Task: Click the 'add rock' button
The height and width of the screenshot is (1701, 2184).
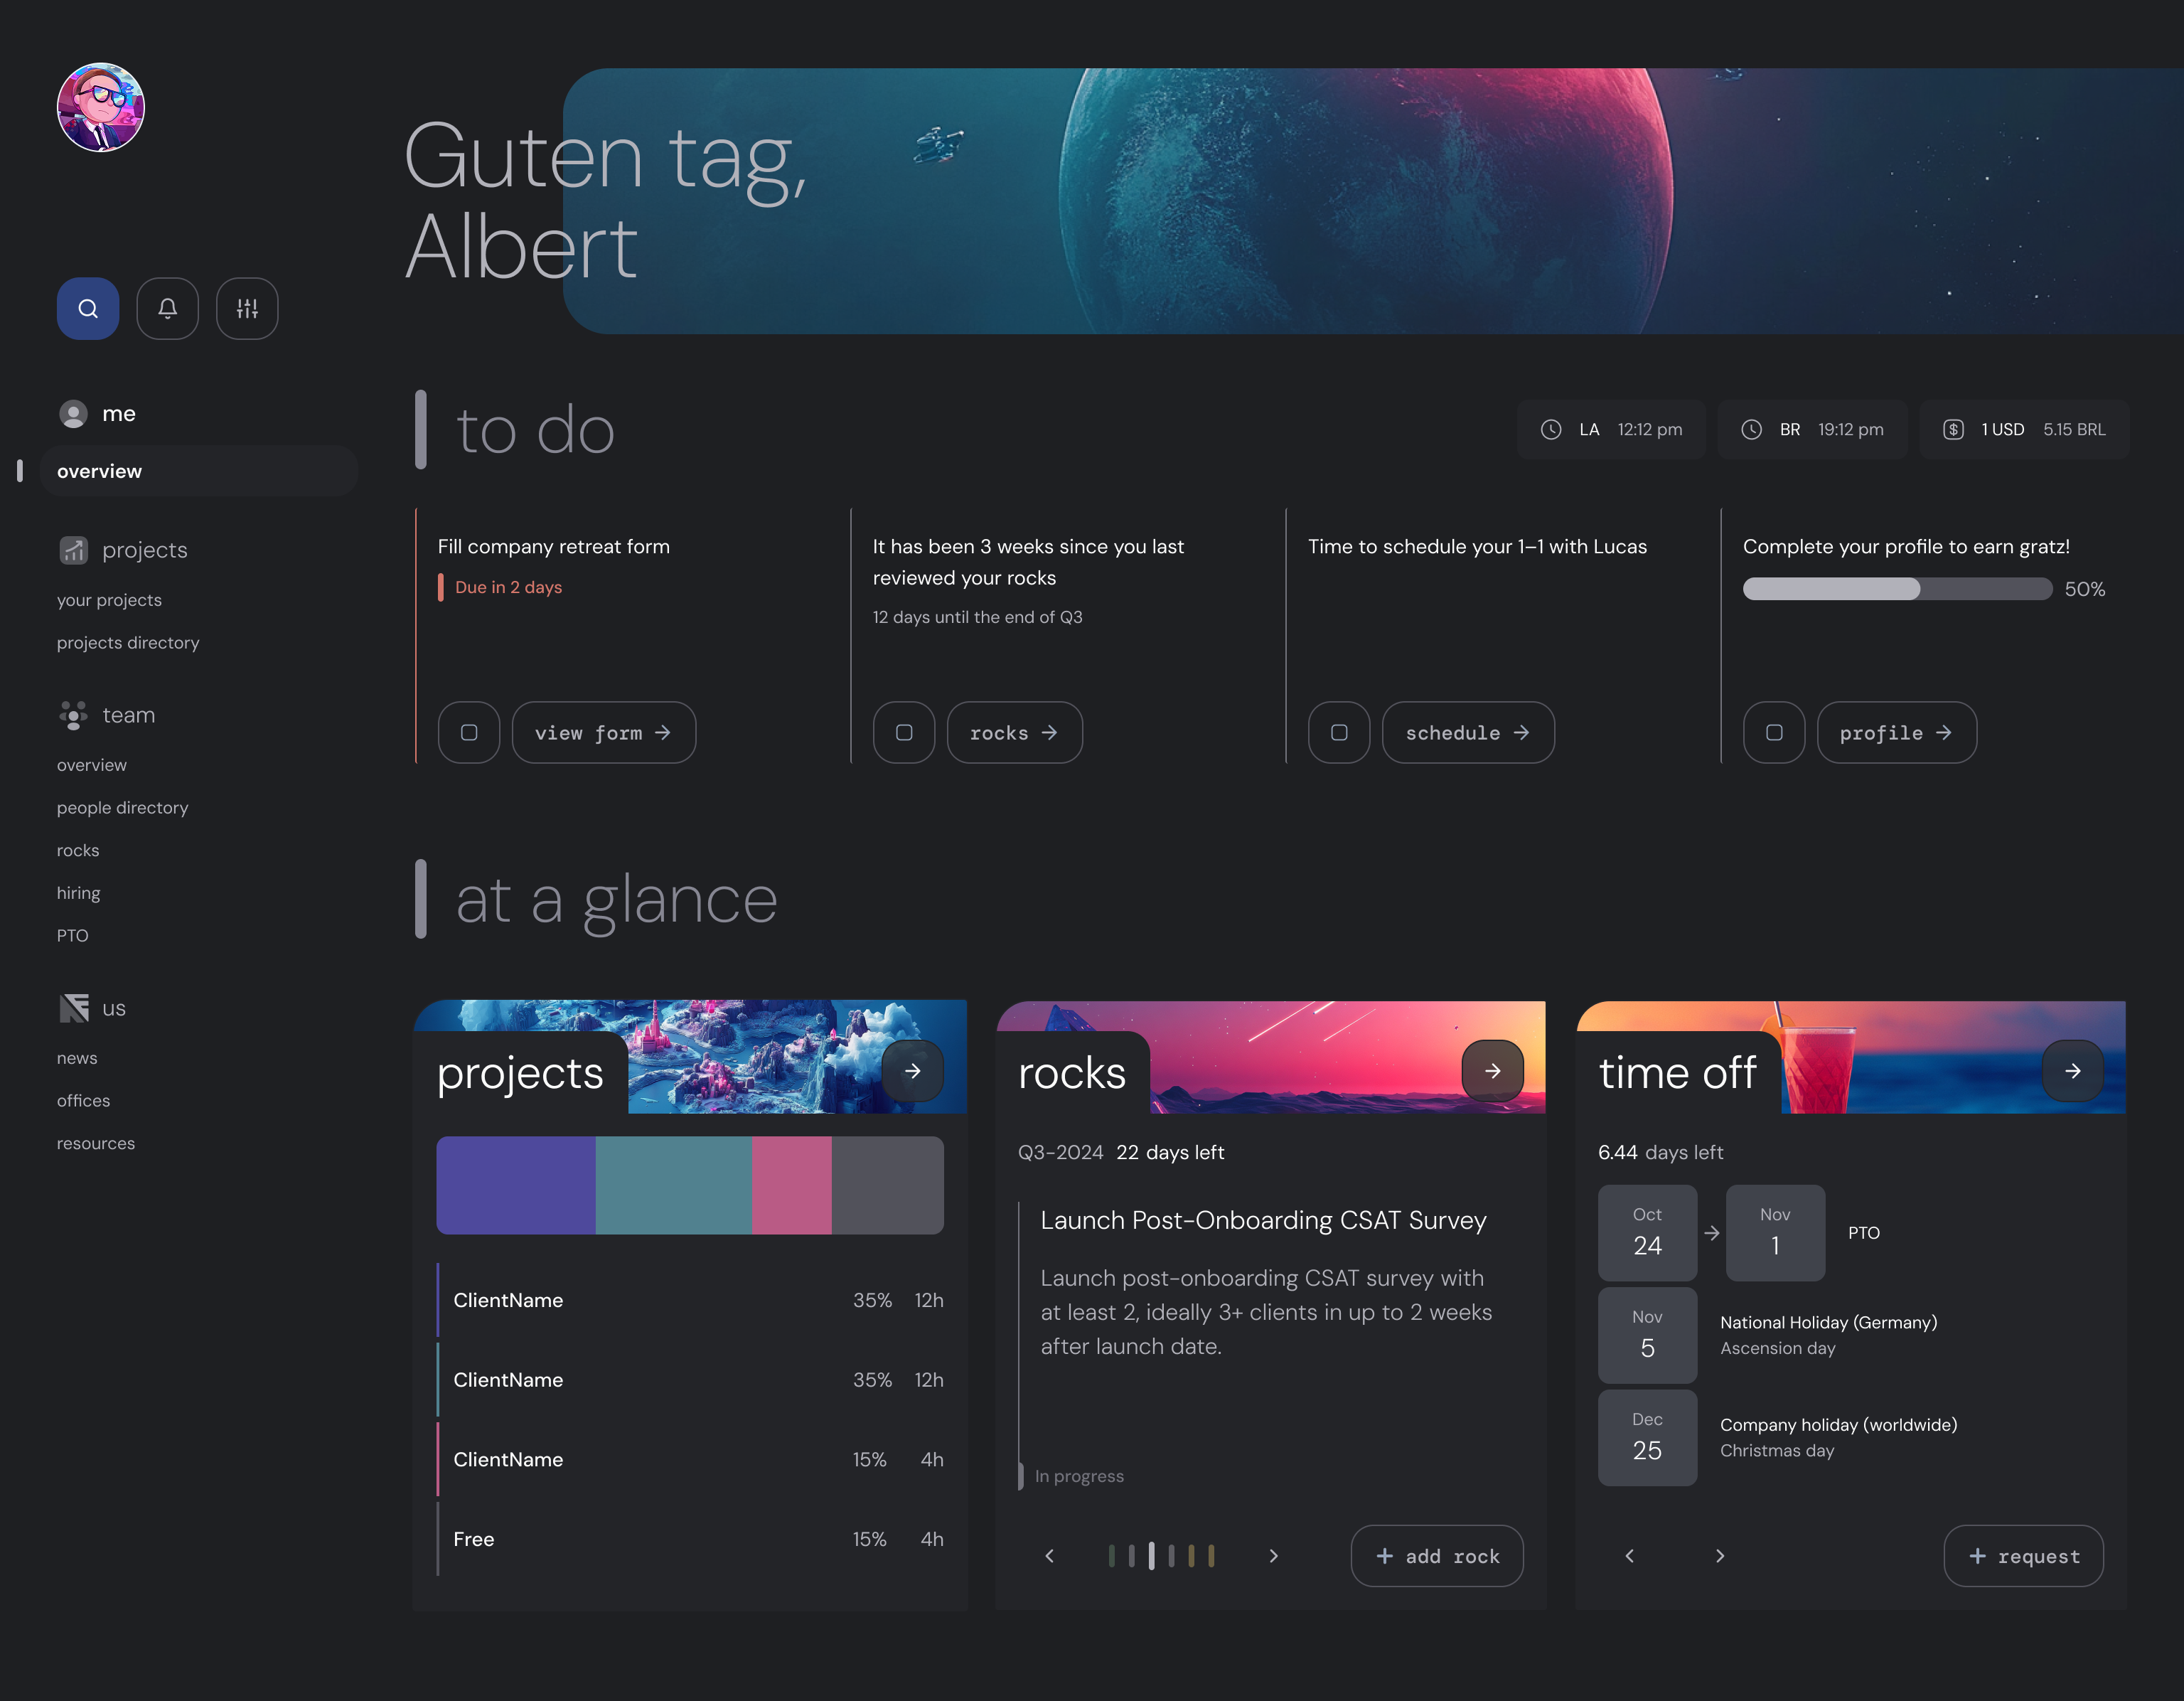Action: 1437,1556
